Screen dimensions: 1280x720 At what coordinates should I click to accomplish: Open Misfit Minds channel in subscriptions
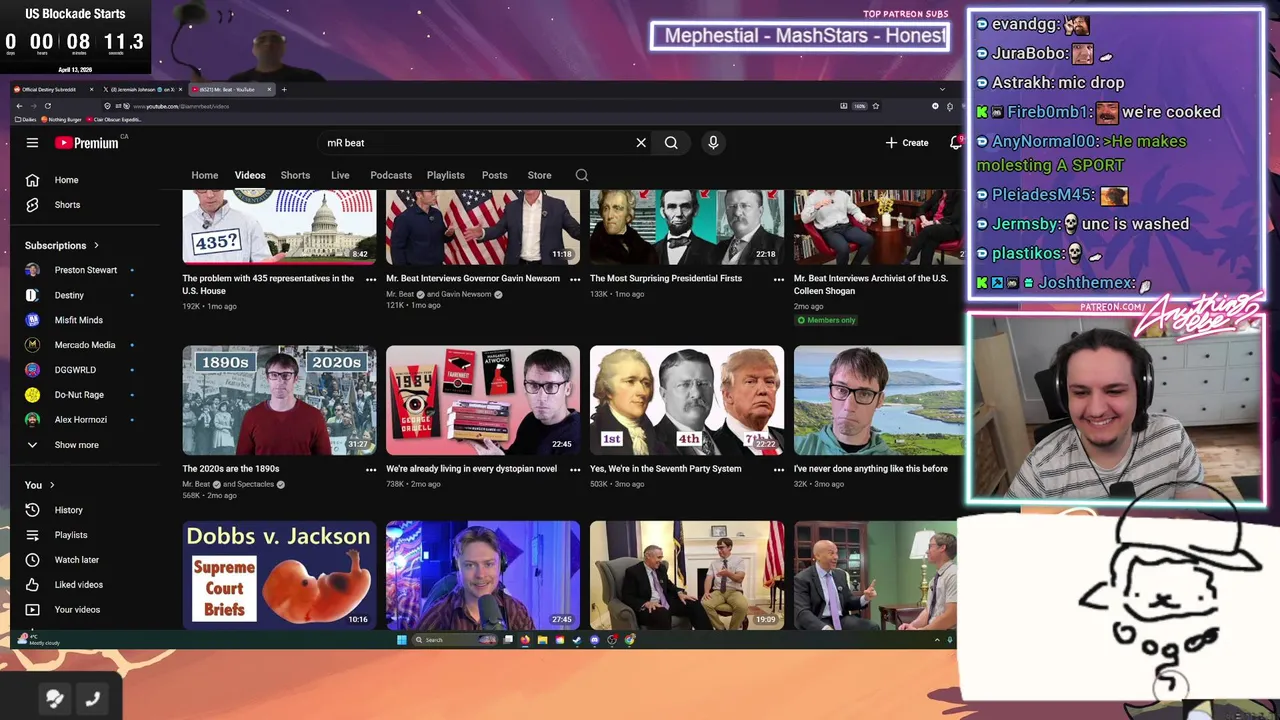click(78, 320)
